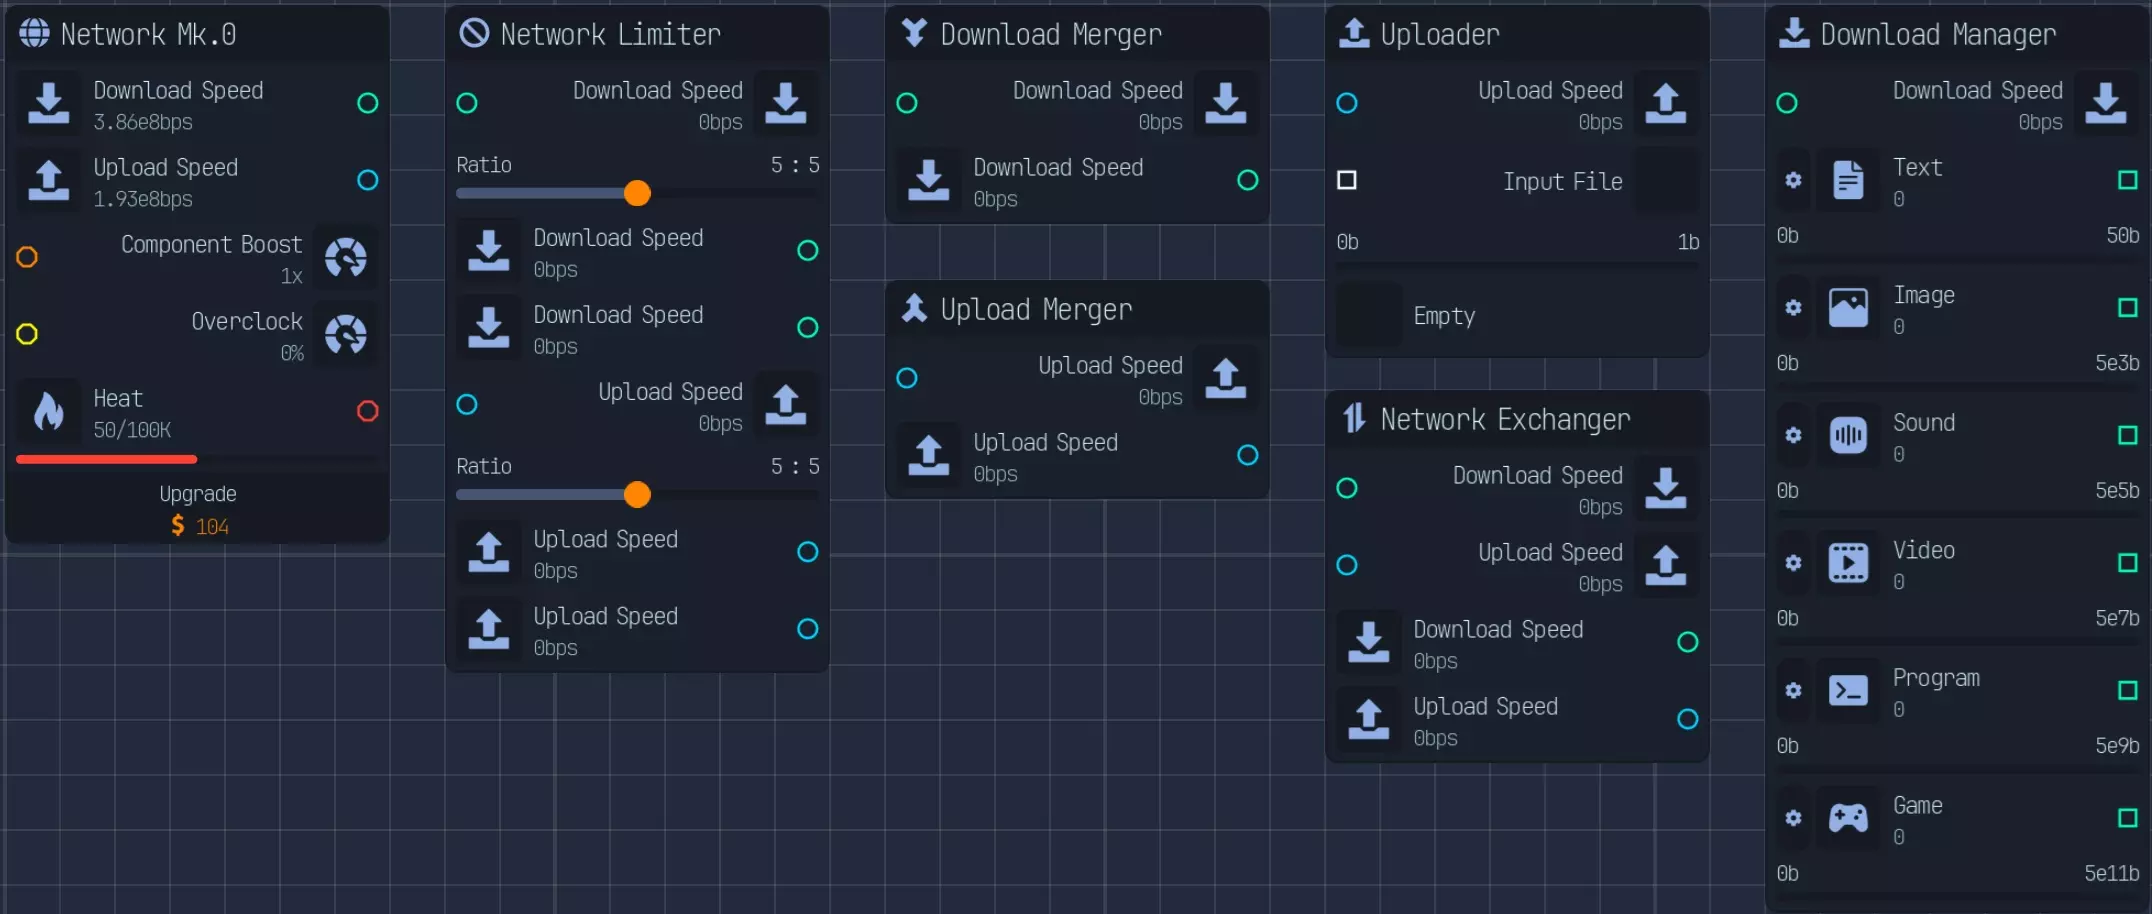
Task: Toggle the Game output square connector
Action: [x=2128, y=818]
